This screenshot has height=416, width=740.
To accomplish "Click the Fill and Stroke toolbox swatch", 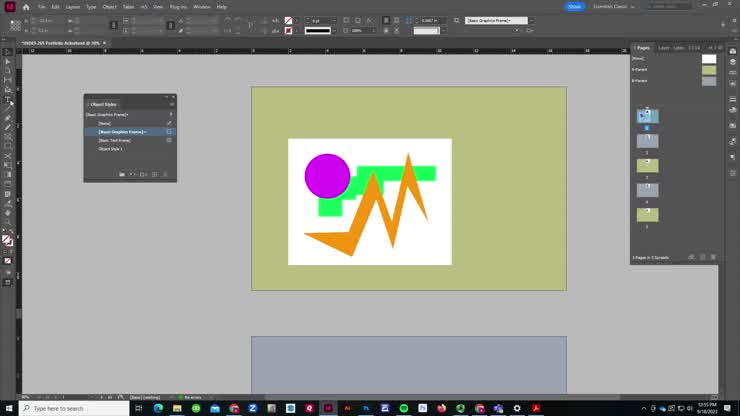I will pos(8,240).
